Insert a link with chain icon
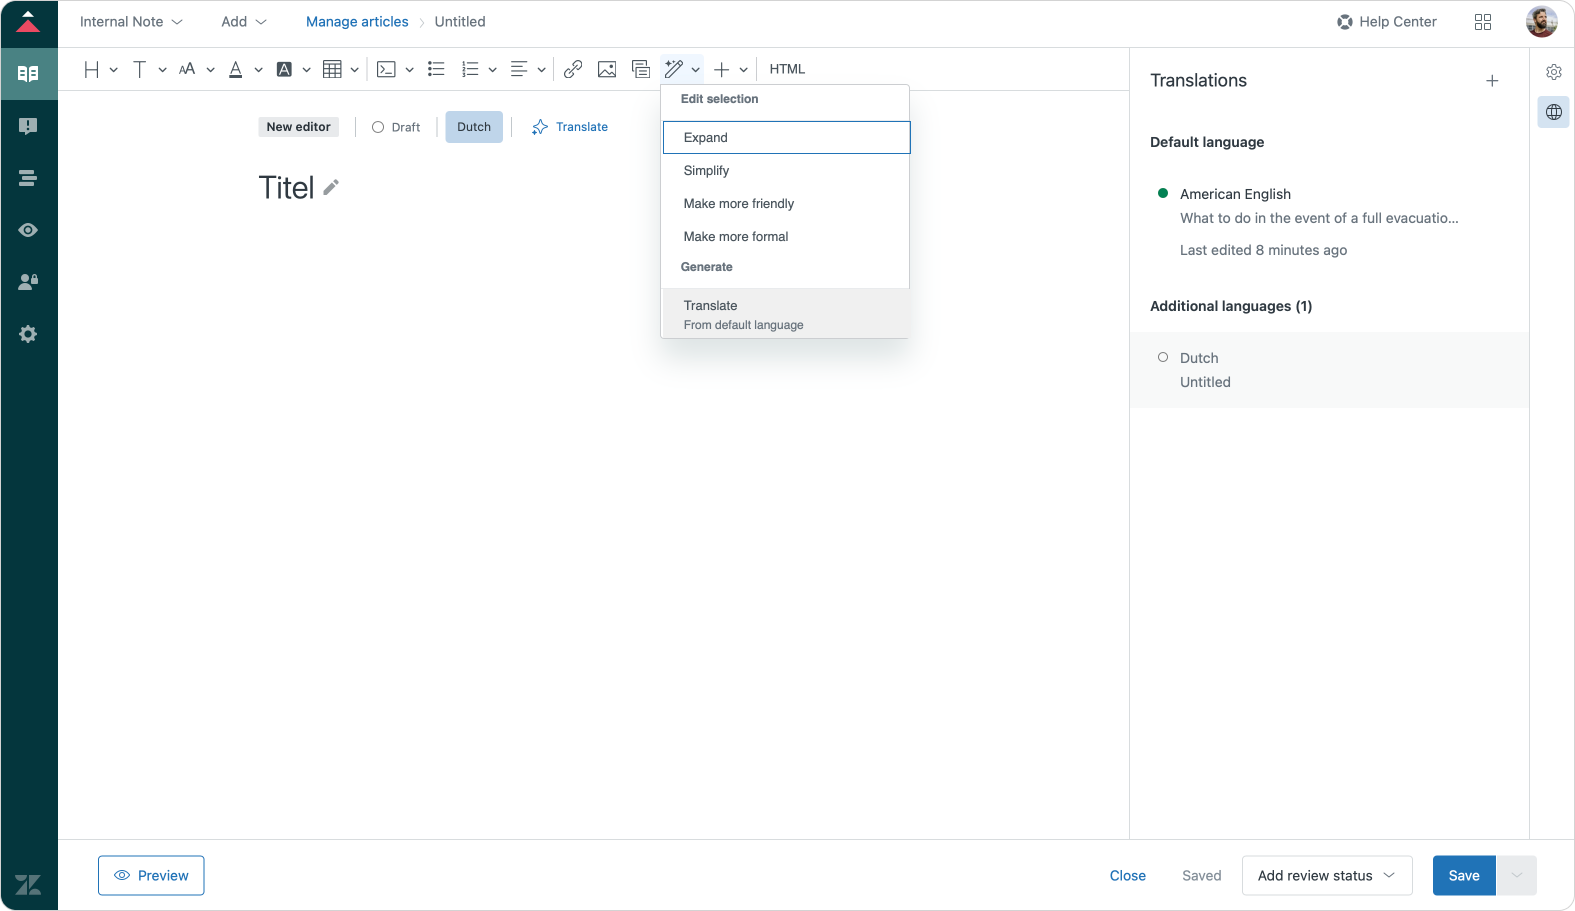The width and height of the screenshot is (1575, 911). pos(573,69)
